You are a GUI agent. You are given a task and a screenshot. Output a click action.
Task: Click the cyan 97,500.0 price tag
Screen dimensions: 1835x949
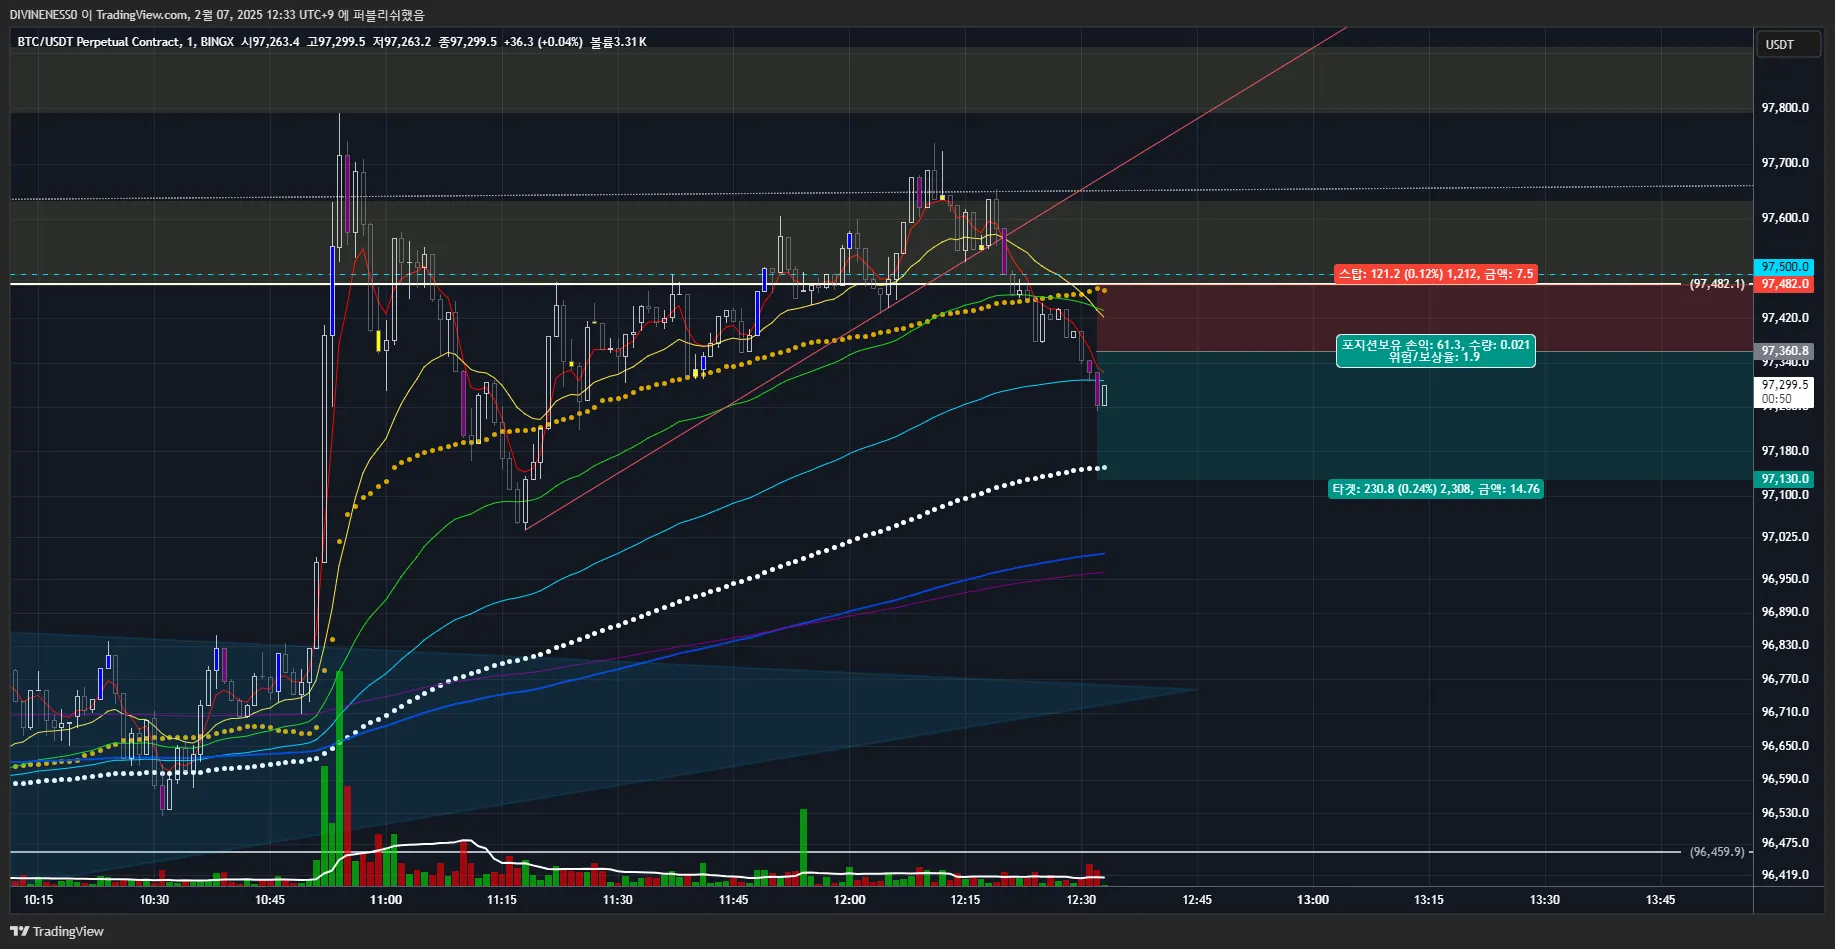[x=1784, y=267]
